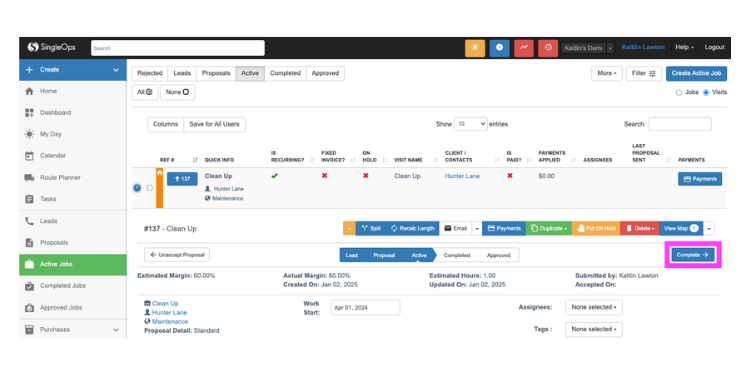750x375 pixels.
Task: Go to Home in the sidebar
Action: point(73,91)
